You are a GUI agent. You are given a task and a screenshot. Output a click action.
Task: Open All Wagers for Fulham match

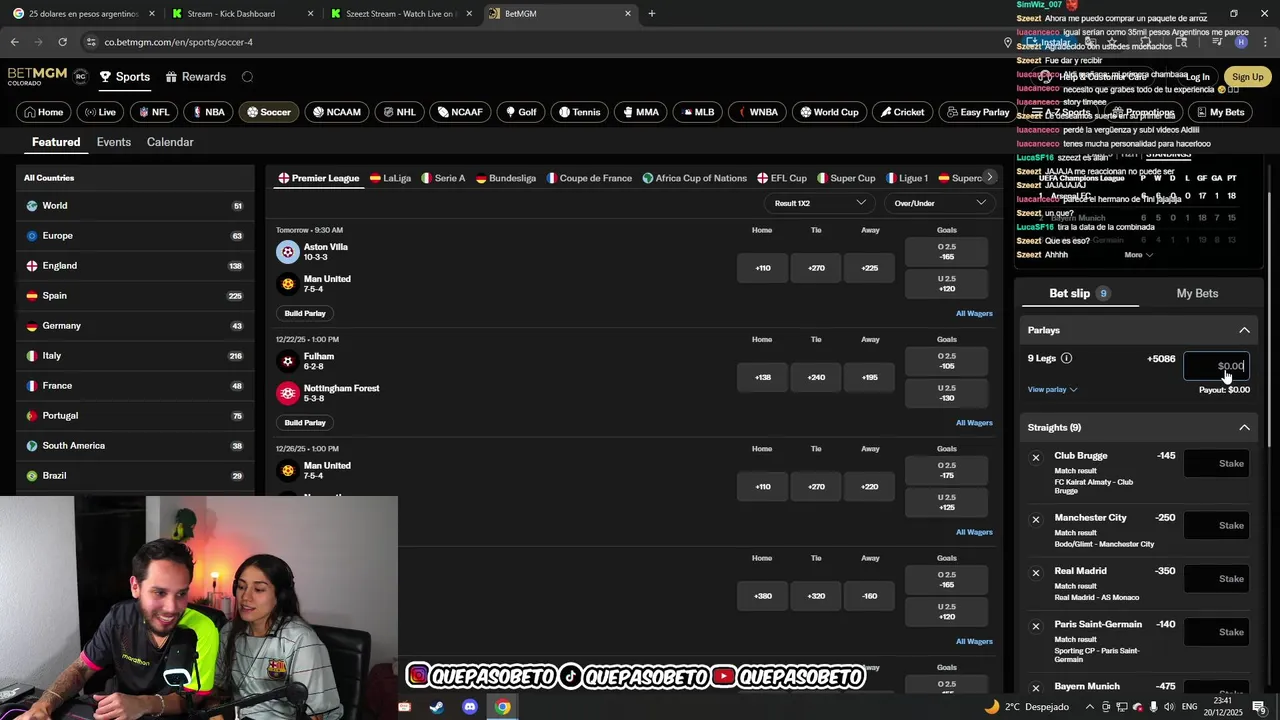[974, 423]
